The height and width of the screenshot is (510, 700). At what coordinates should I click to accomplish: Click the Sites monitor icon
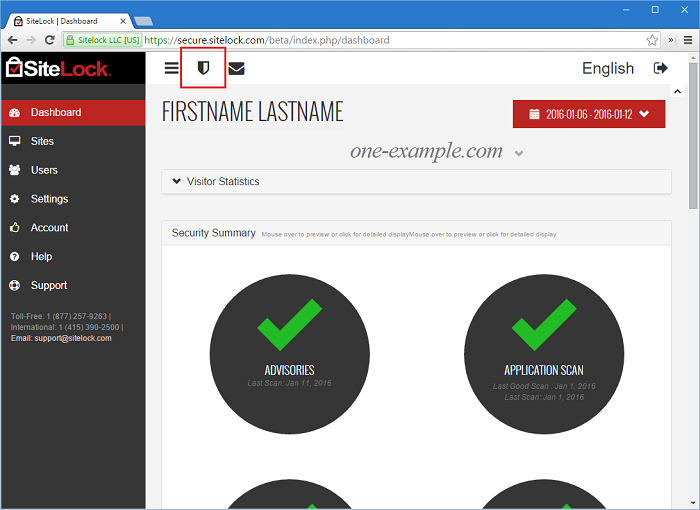(15, 141)
